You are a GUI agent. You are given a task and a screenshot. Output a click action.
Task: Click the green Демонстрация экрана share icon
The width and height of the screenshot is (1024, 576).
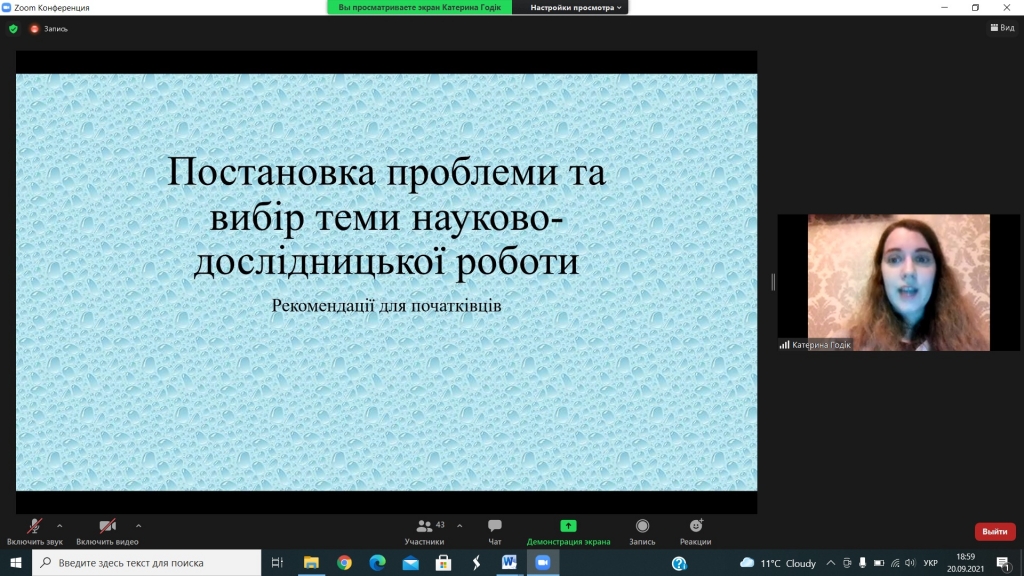(x=568, y=526)
